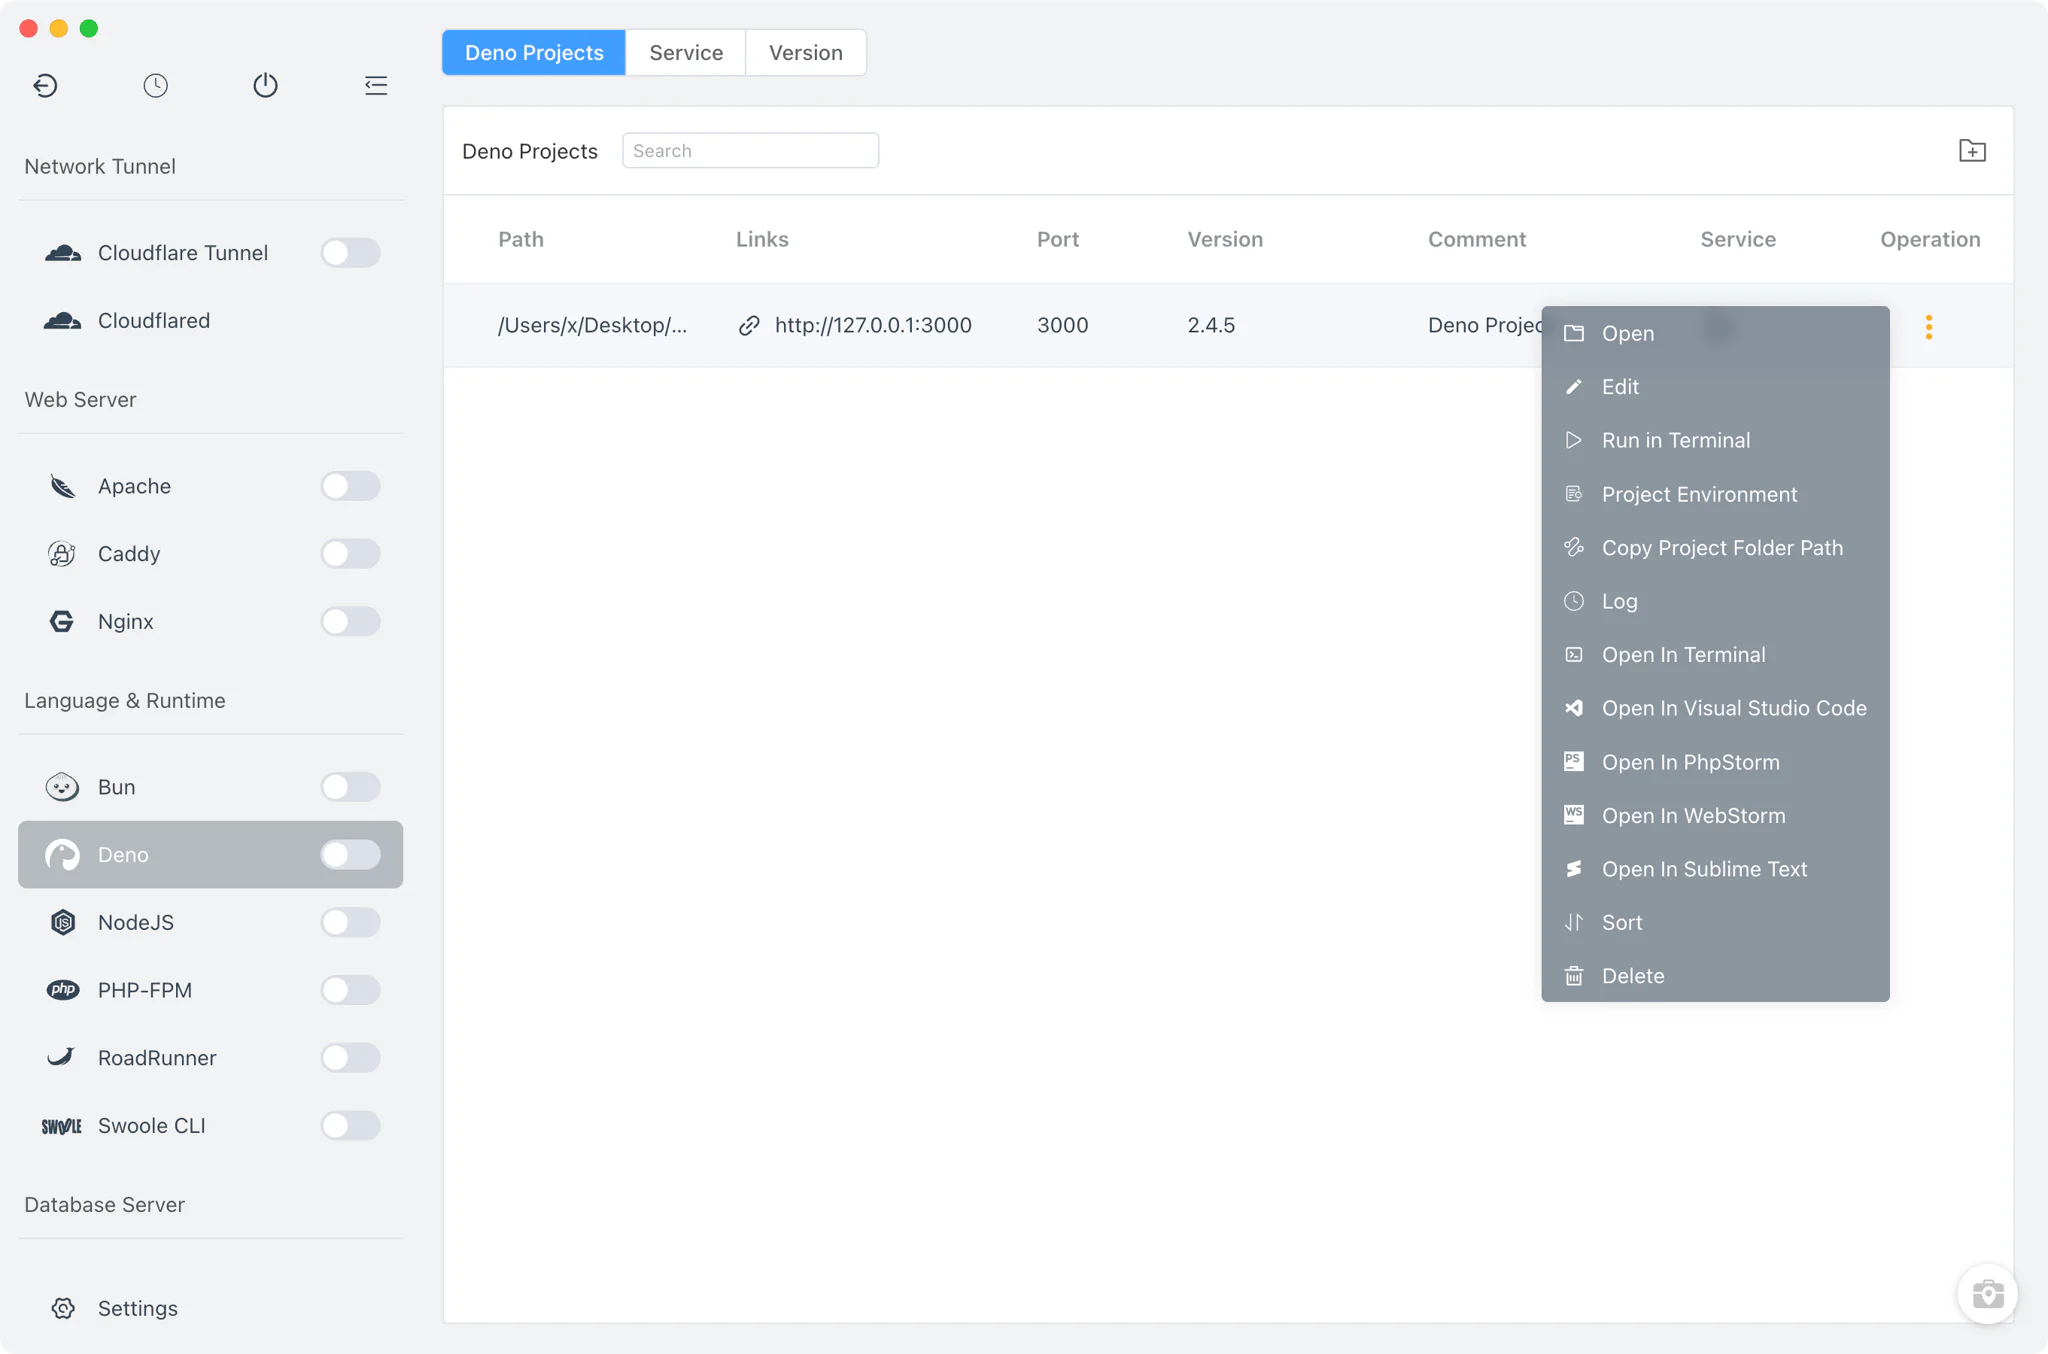Click the NodeJS hexagon icon

[62, 922]
